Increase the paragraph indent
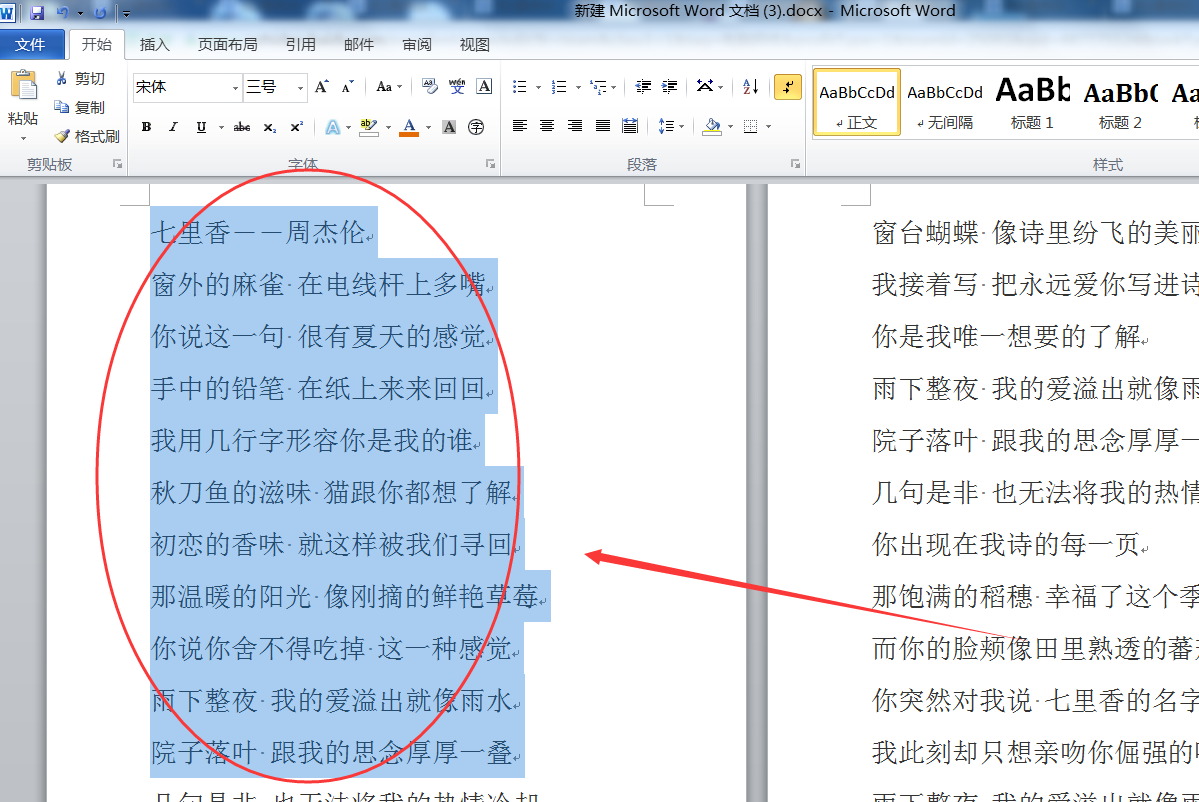 (x=670, y=87)
